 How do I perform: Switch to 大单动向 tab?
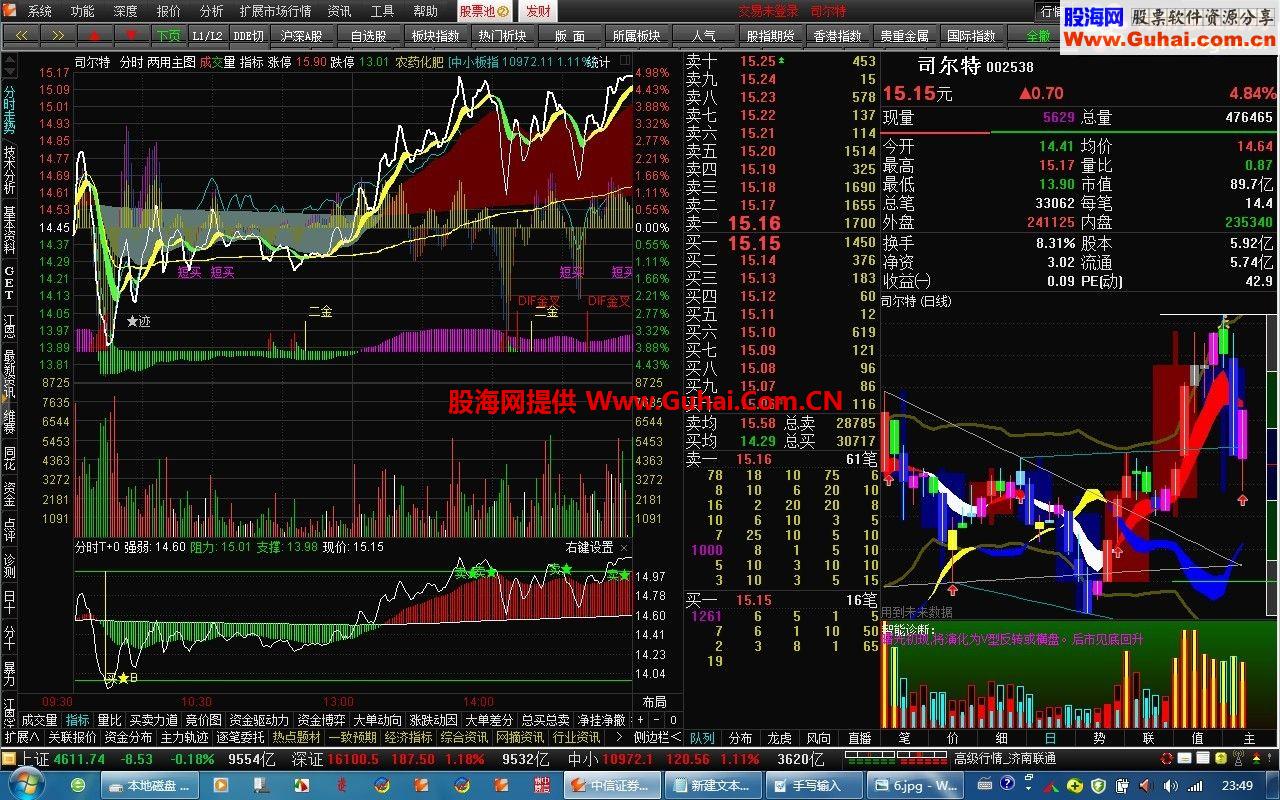[377, 720]
